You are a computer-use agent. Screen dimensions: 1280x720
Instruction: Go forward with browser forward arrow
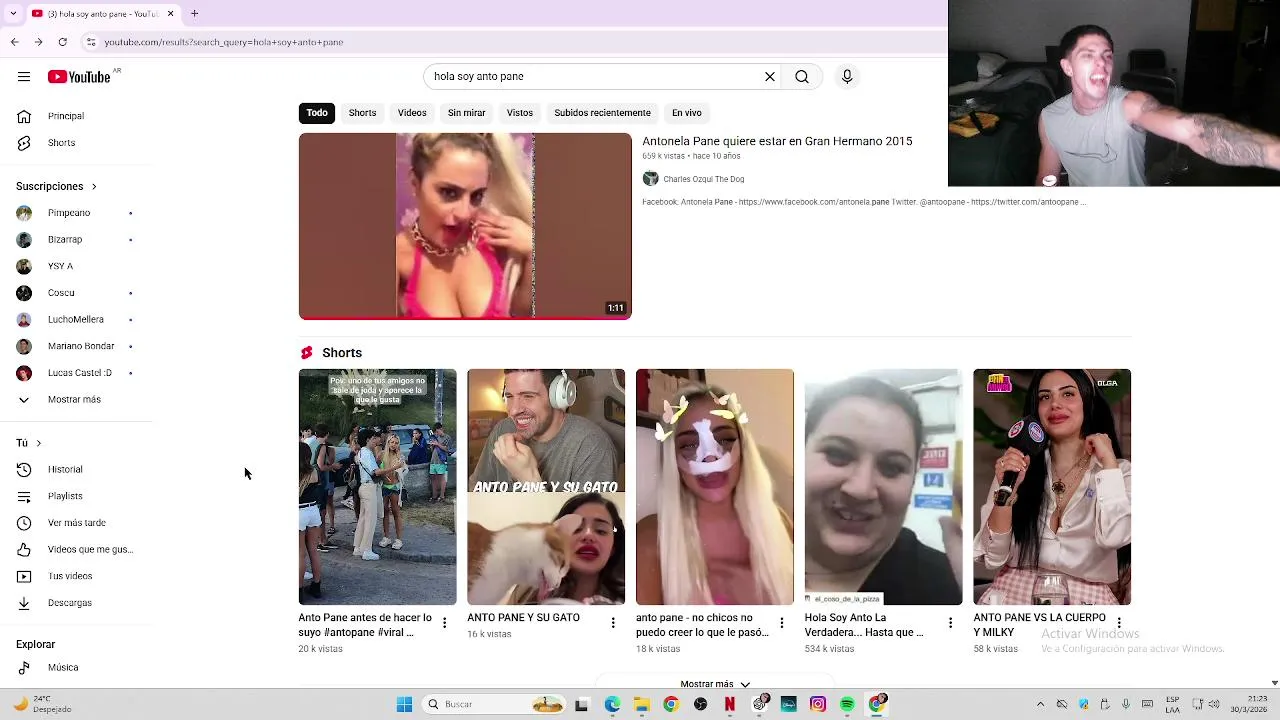point(38,42)
